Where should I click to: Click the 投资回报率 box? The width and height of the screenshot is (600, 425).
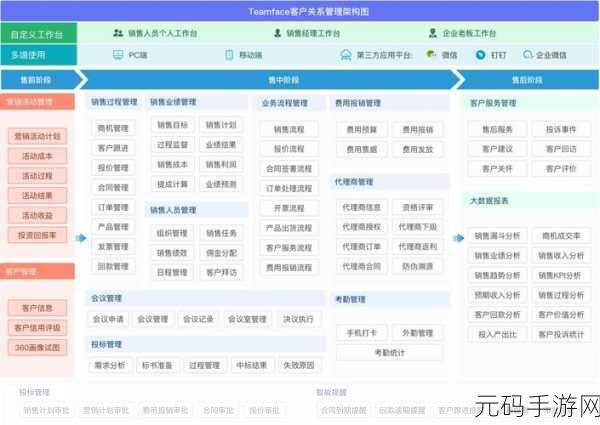(38, 235)
